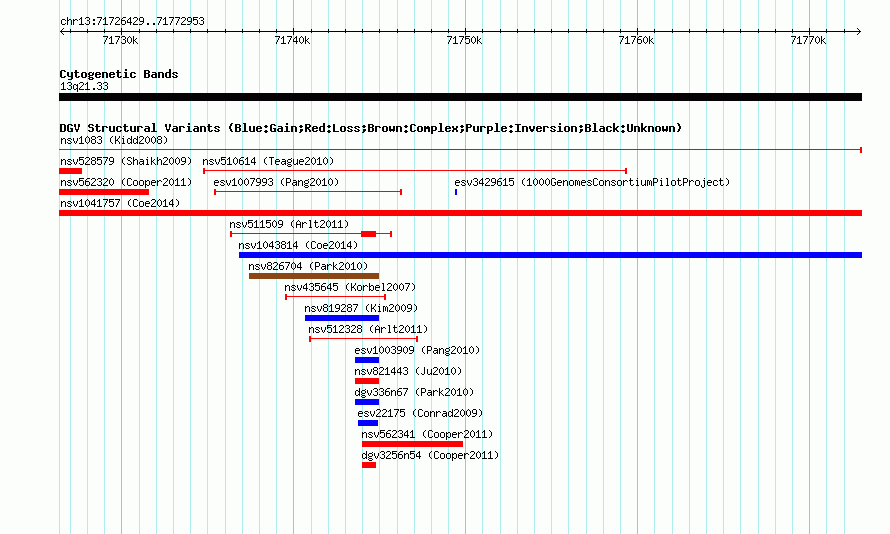Click the thin red nsv510614 span line
This screenshot has width=890, height=534.
[415, 171]
